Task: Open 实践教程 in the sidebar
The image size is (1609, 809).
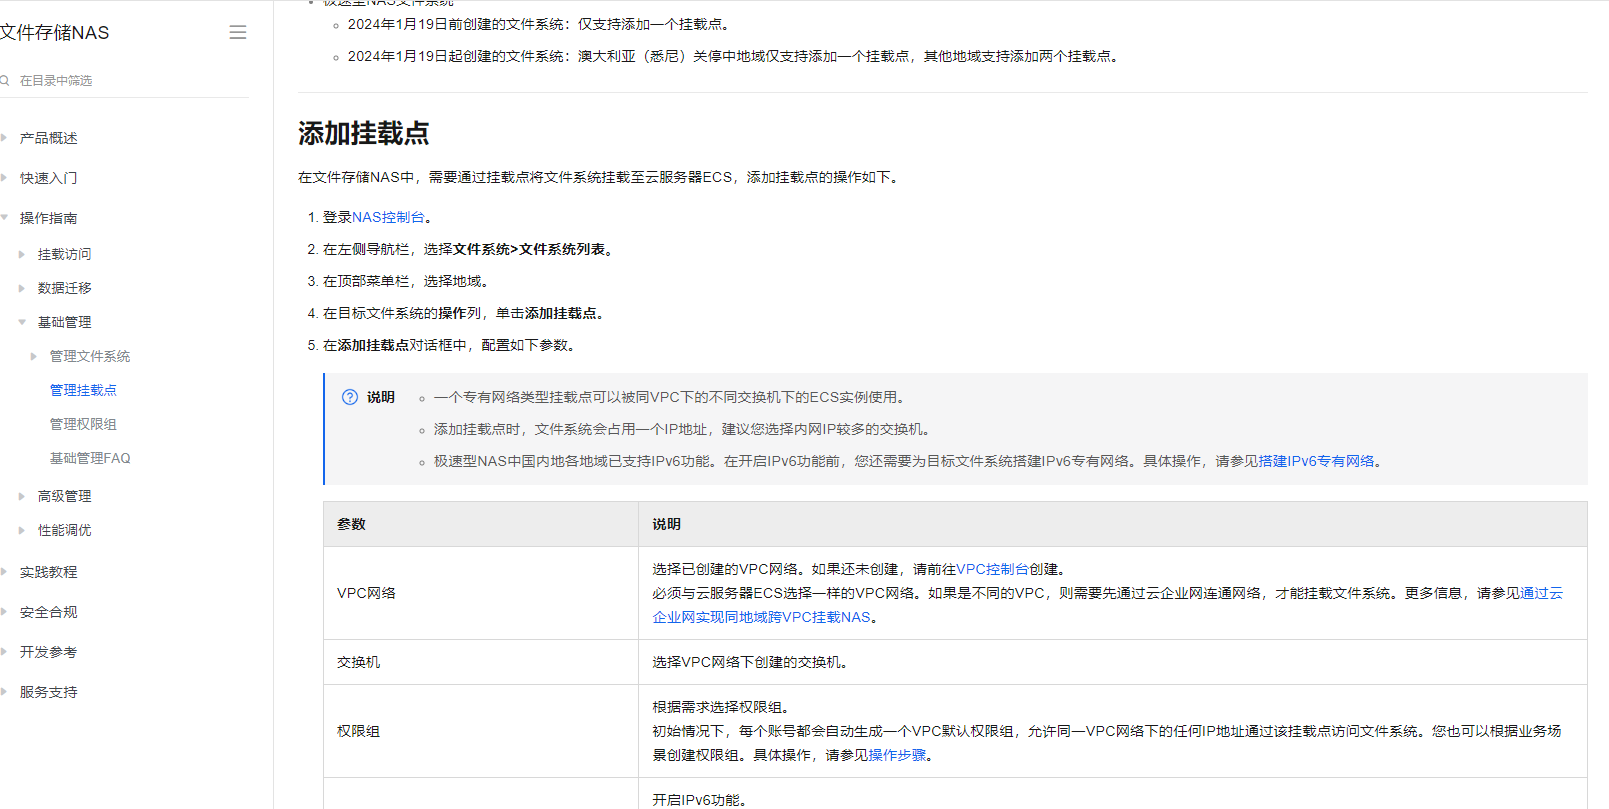Action: (49, 572)
